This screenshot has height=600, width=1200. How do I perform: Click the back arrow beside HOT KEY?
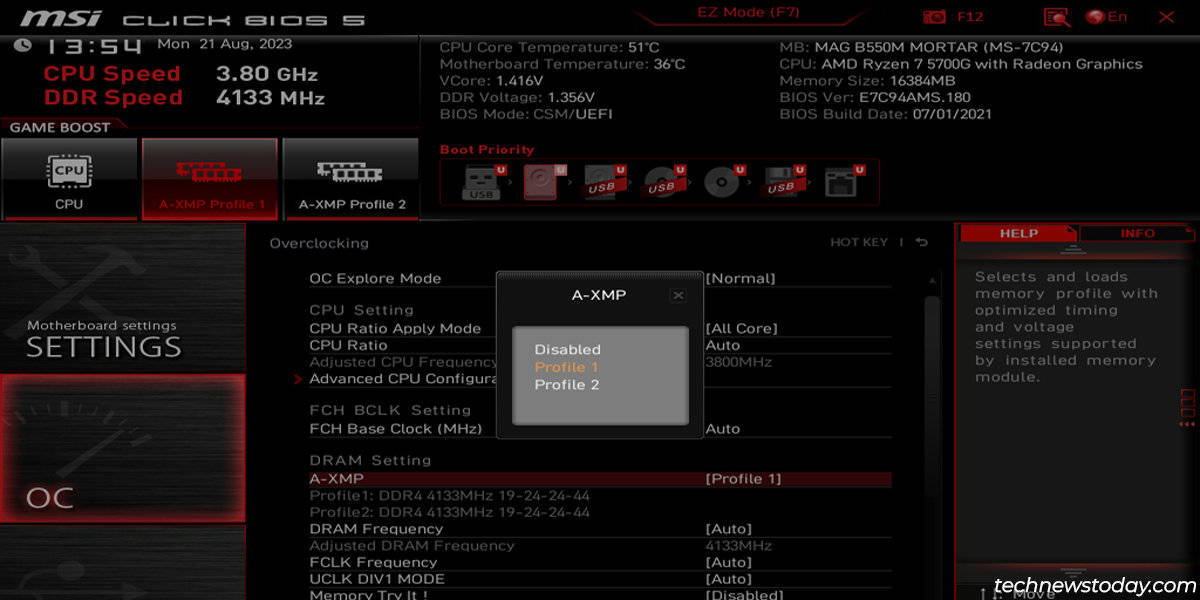[x=922, y=243]
